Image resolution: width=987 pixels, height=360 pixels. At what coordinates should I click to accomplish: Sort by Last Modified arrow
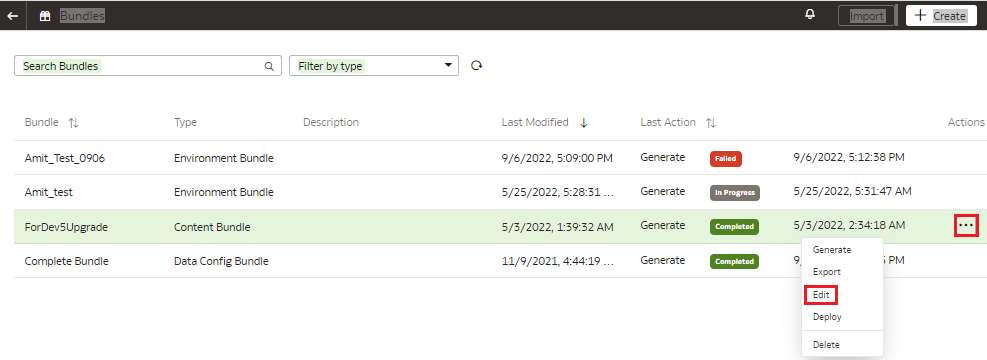coord(584,123)
